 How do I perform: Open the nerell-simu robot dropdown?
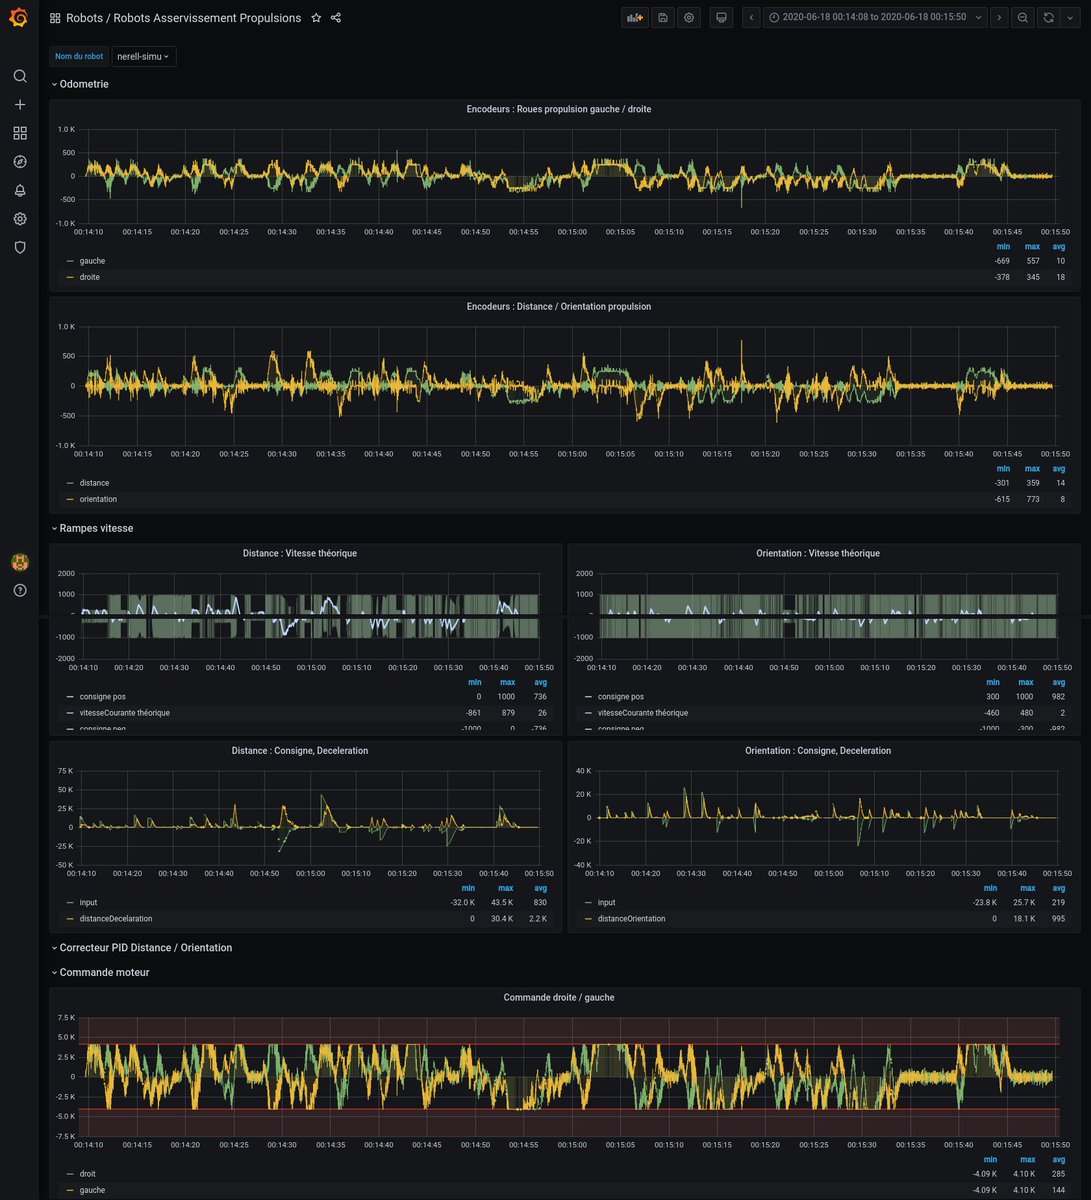click(144, 57)
